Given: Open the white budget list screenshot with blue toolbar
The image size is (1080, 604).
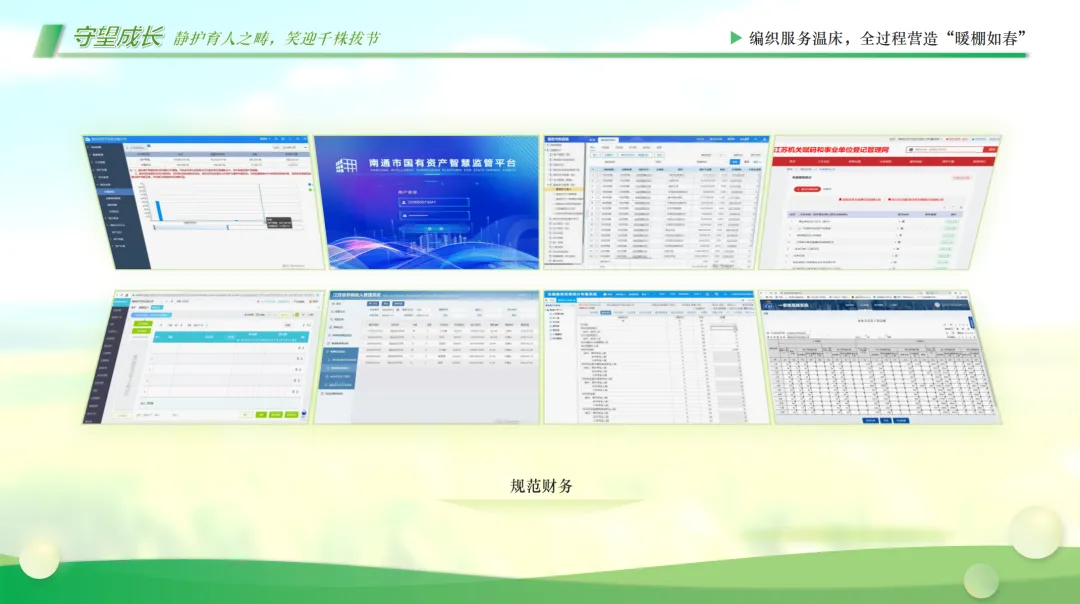Looking at the screenshot, I should click(x=656, y=357).
